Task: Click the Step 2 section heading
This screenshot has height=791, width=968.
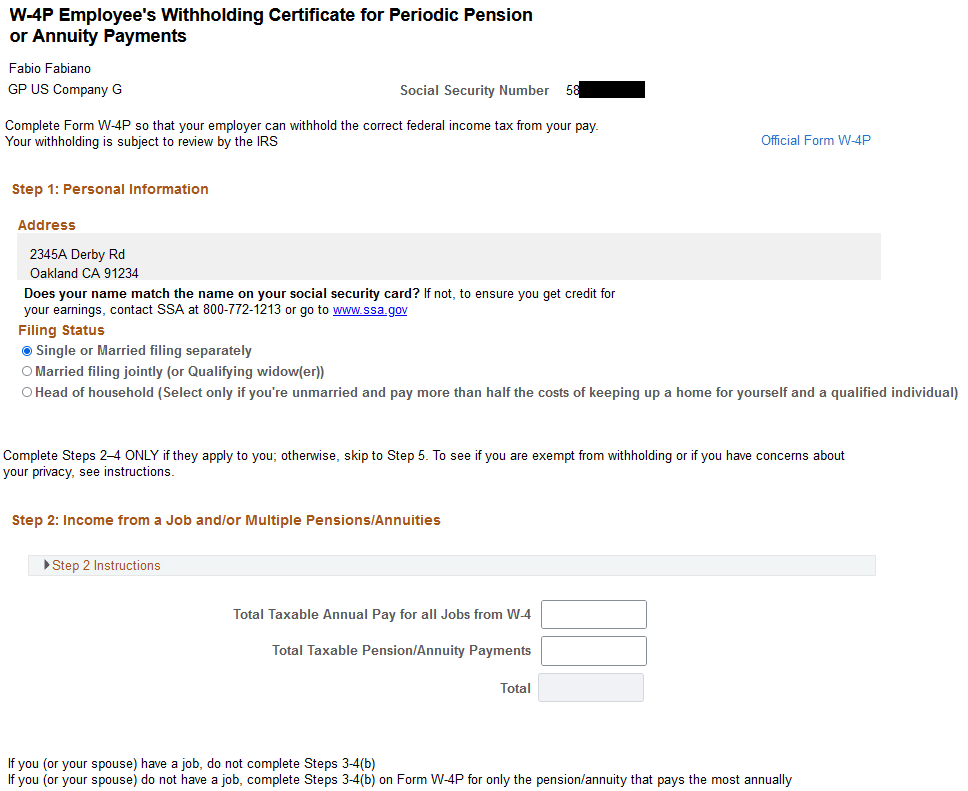Action: (224, 520)
